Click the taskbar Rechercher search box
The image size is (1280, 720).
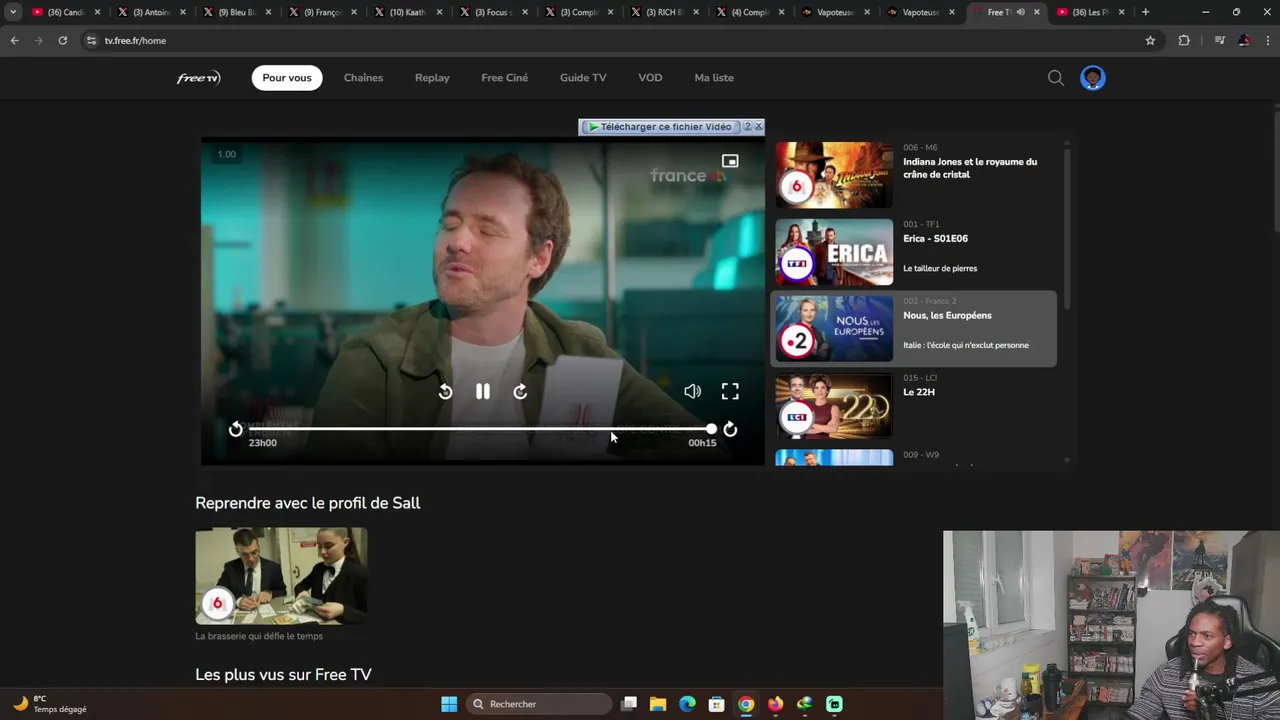540,704
